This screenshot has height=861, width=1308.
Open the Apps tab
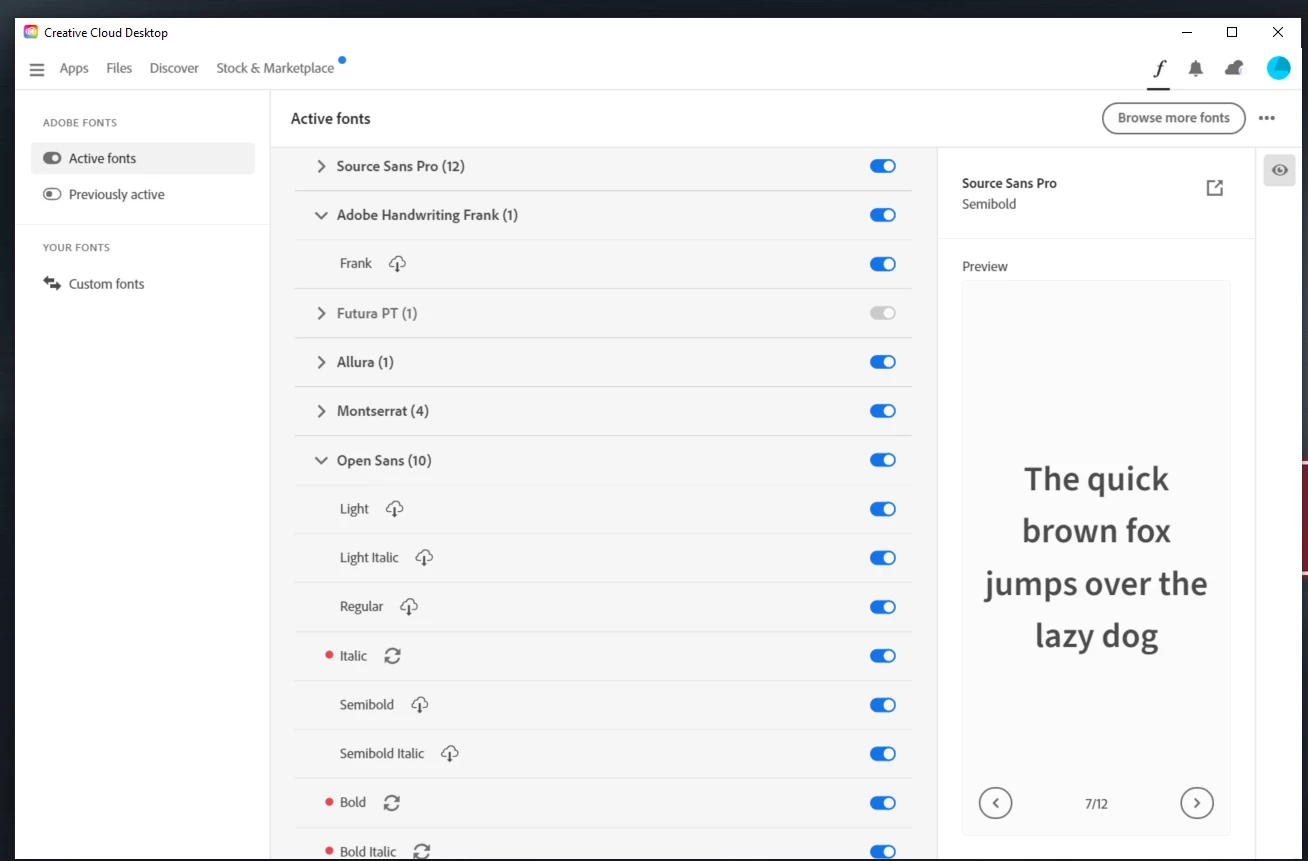(x=74, y=68)
